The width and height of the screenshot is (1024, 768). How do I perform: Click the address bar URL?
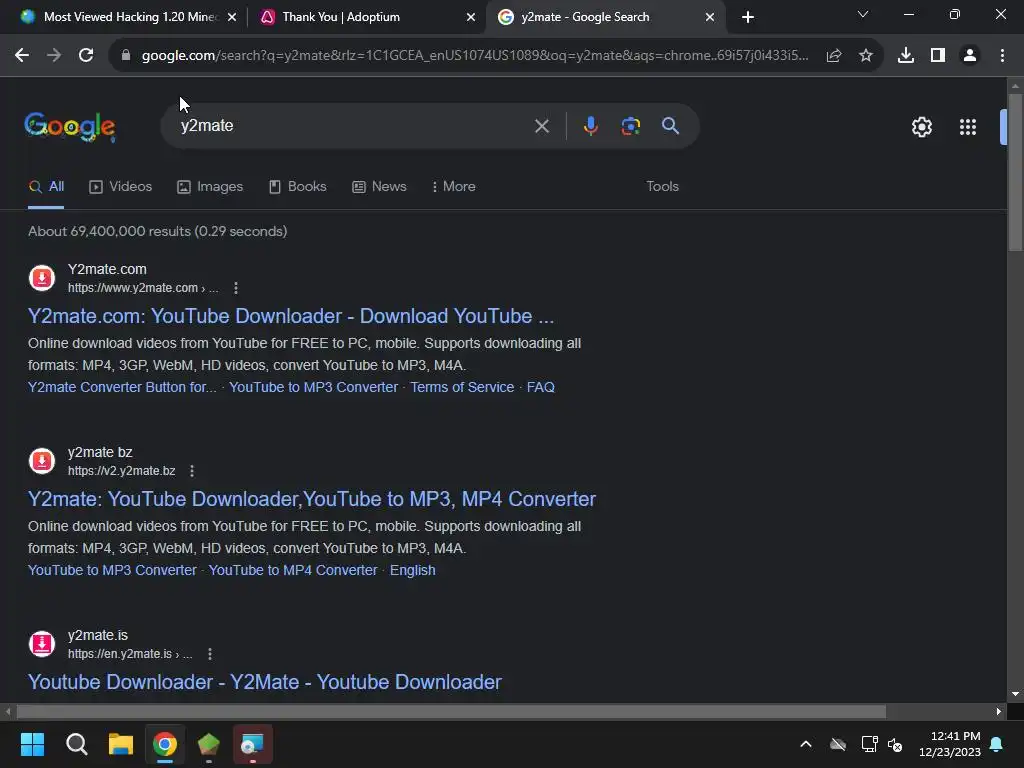[475, 56]
